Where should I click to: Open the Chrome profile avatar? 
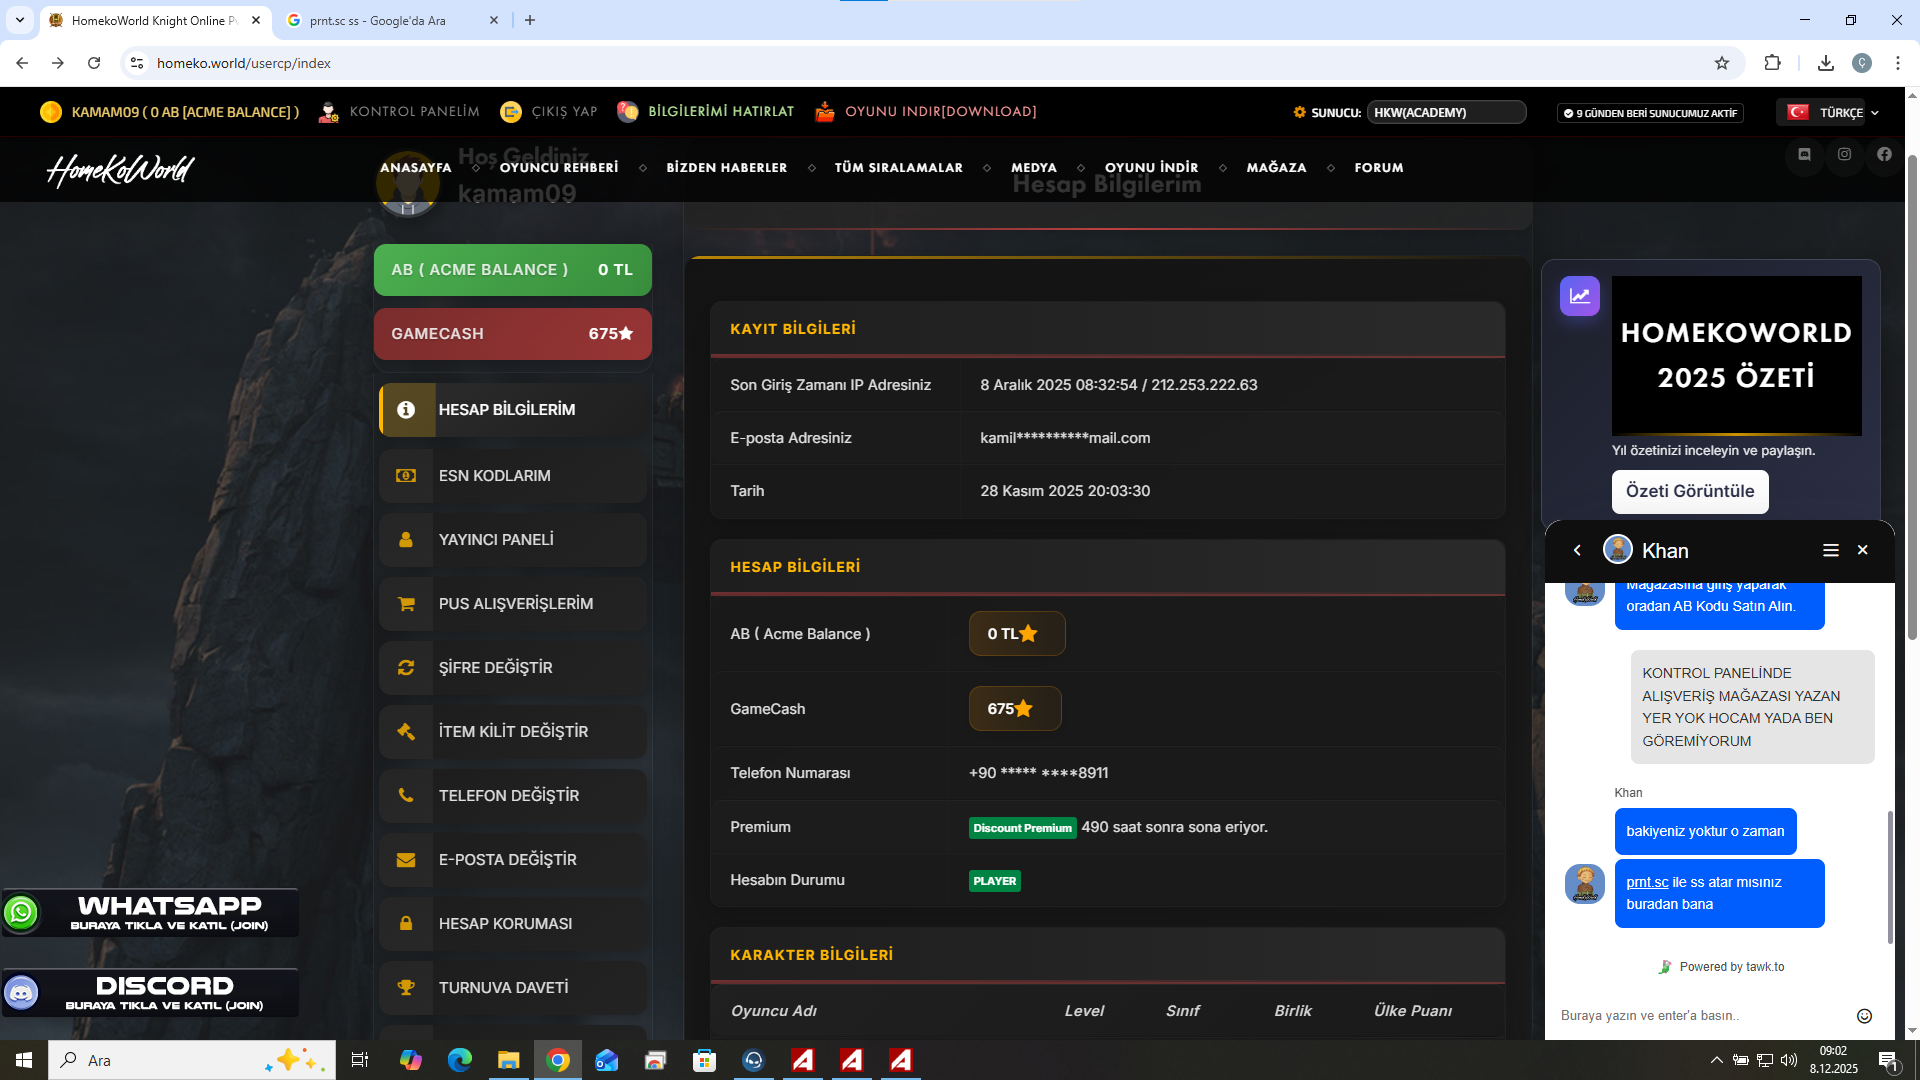point(1862,63)
